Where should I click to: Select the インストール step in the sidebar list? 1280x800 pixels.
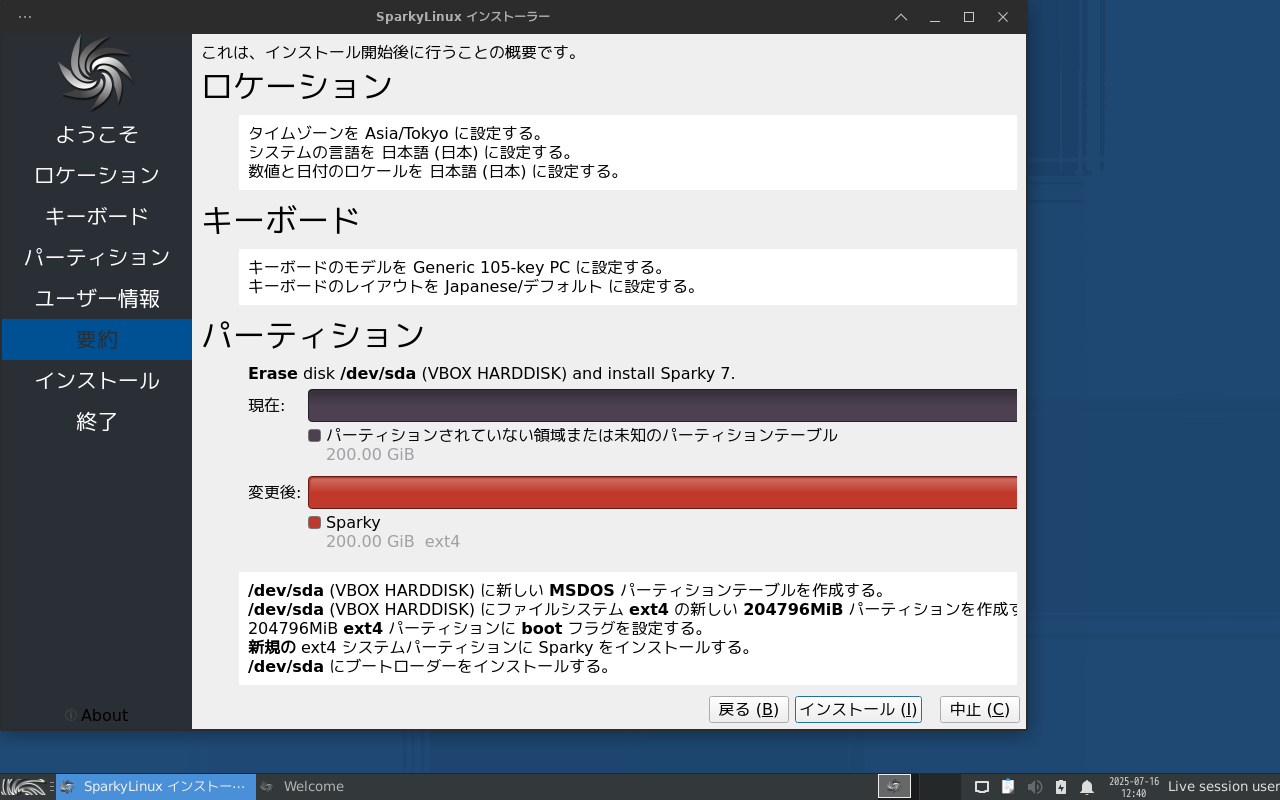pos(97,380)
